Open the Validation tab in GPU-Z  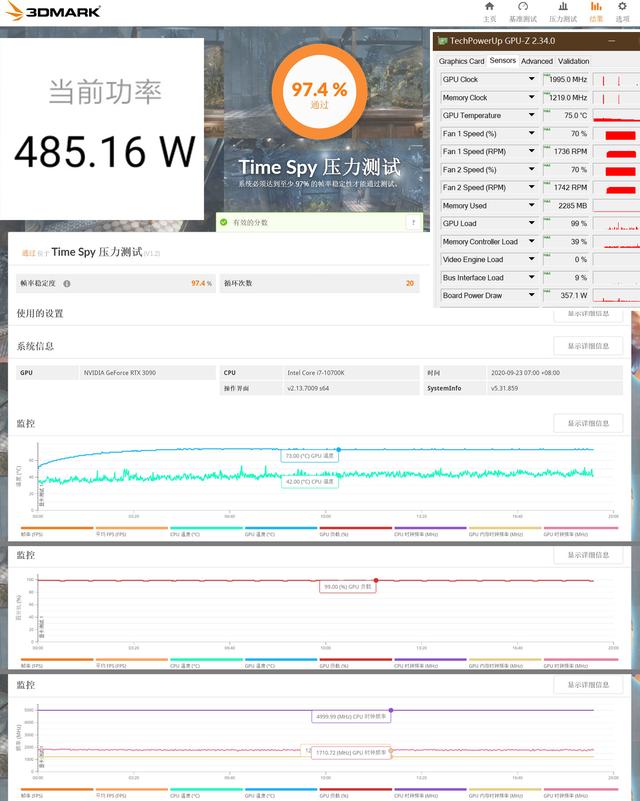(573, 61)
